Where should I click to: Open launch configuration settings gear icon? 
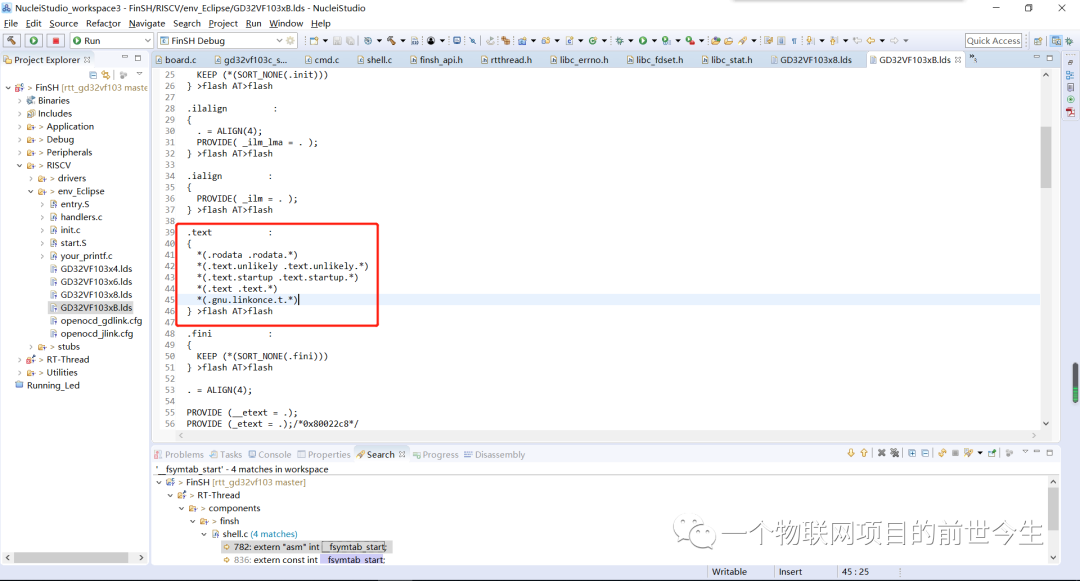pyautogui.click(x=291, y=41)
